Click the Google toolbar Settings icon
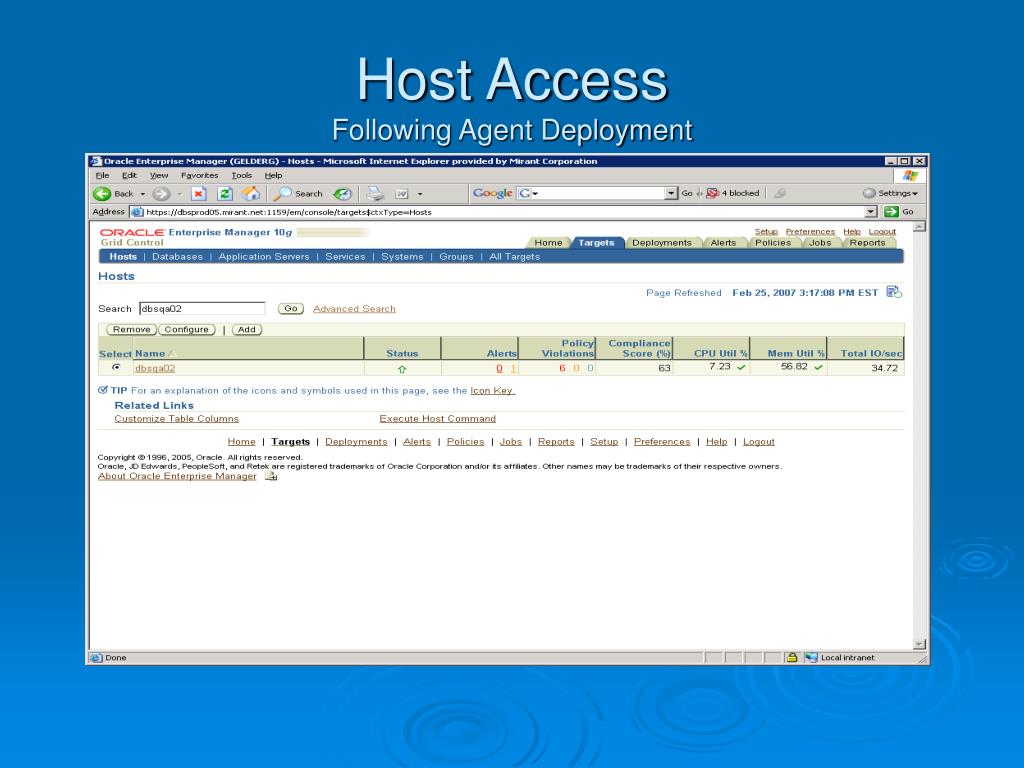This screenshot has height=768, width=1024. 869,193
